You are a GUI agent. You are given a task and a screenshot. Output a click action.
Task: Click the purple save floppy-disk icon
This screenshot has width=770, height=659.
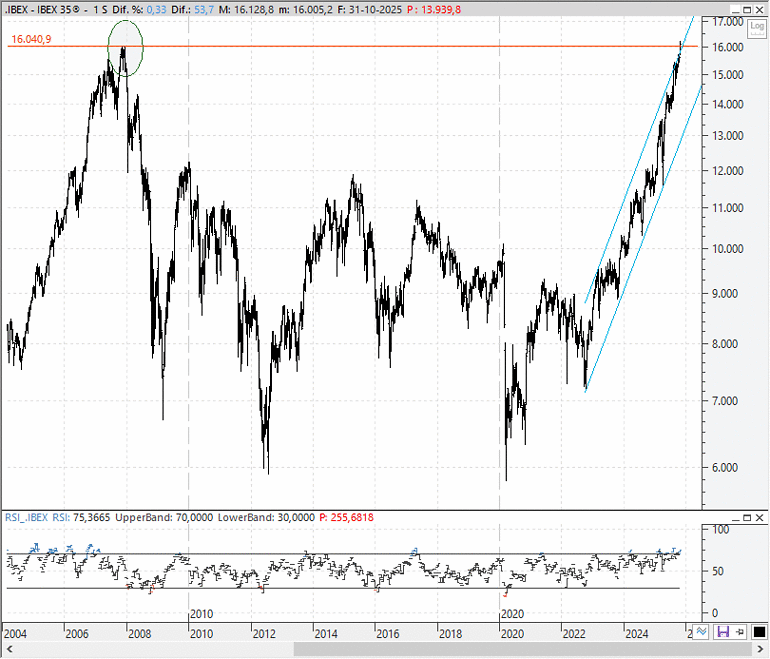[722, 631]
